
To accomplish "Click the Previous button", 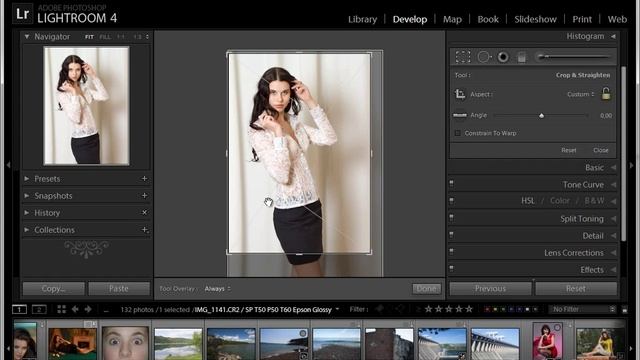I will pos(490,289).
